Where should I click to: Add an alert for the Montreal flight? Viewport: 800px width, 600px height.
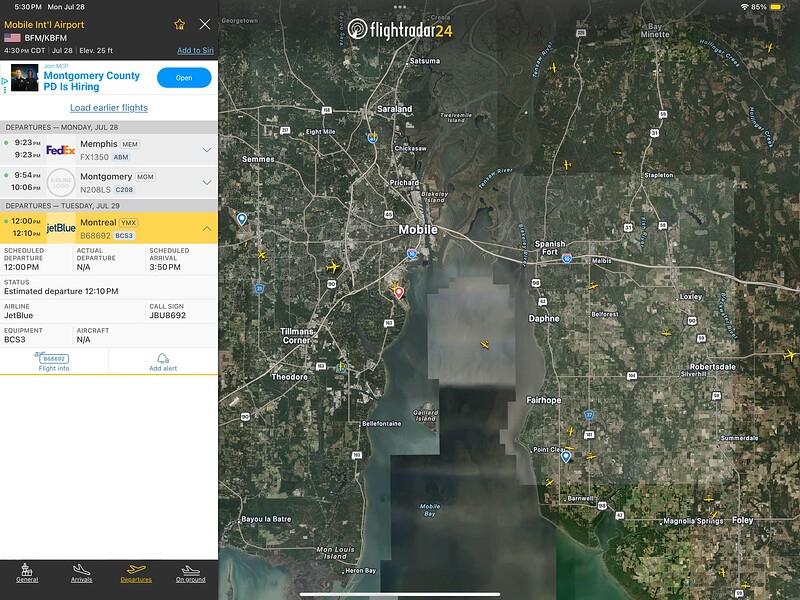163,361
